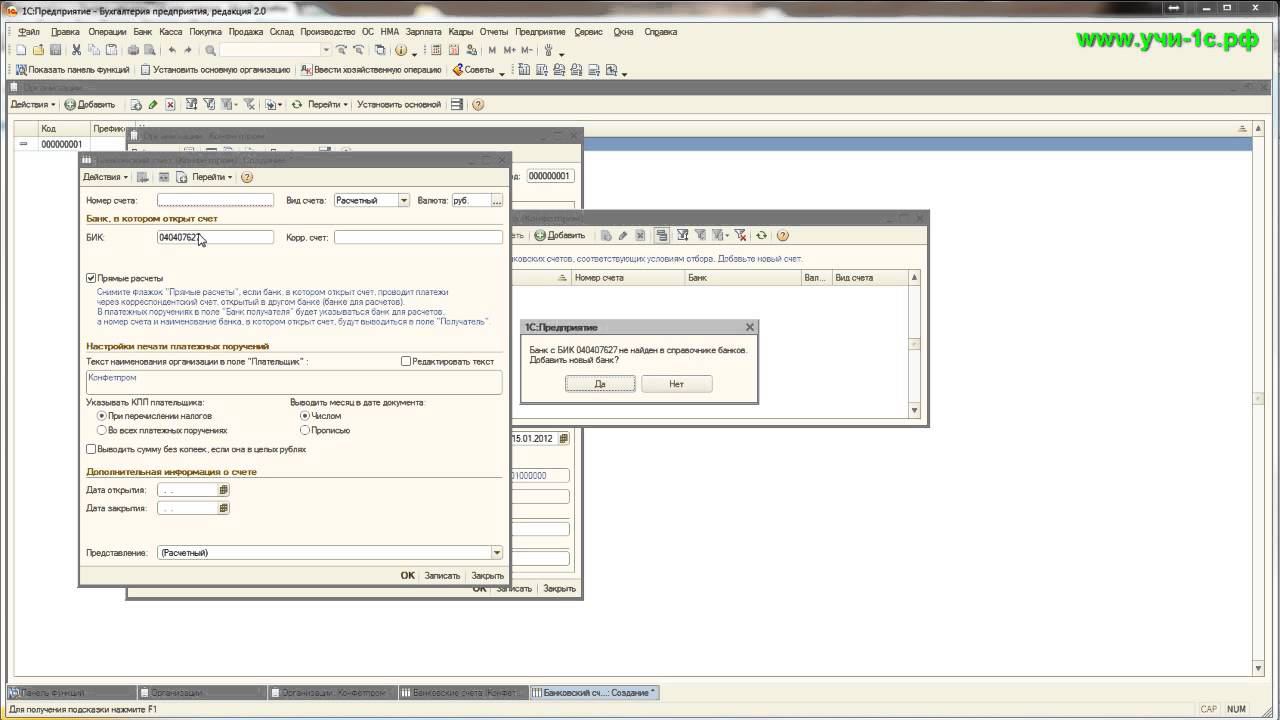Open the Операции menu
Screen dimensions: 1280x720
point(107,32)
